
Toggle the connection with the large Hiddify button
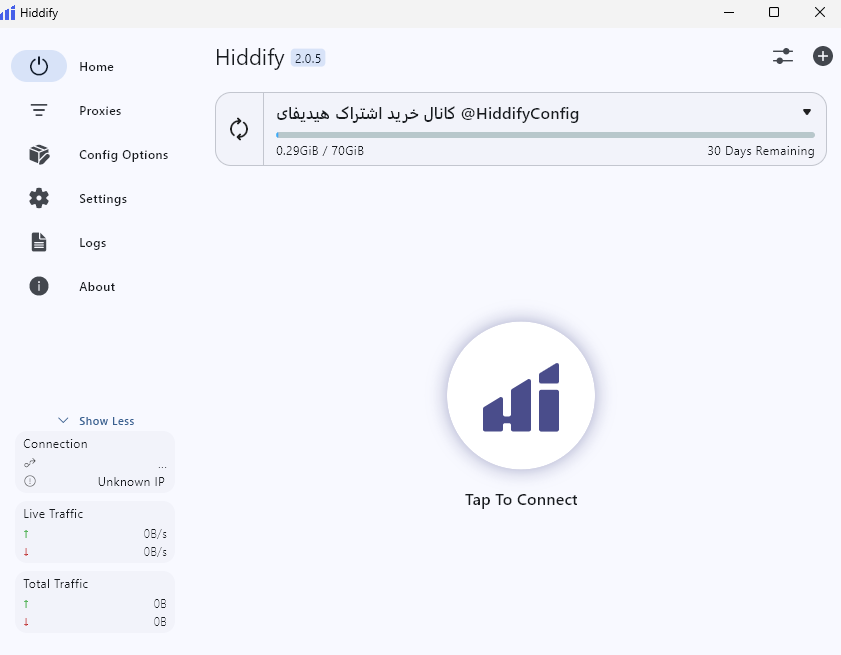[x=521, y=396]
